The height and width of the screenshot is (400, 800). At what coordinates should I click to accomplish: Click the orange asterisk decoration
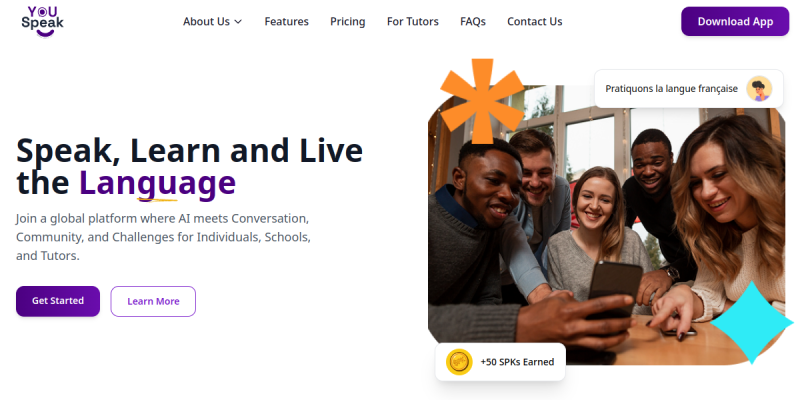(x=482, y=100)
